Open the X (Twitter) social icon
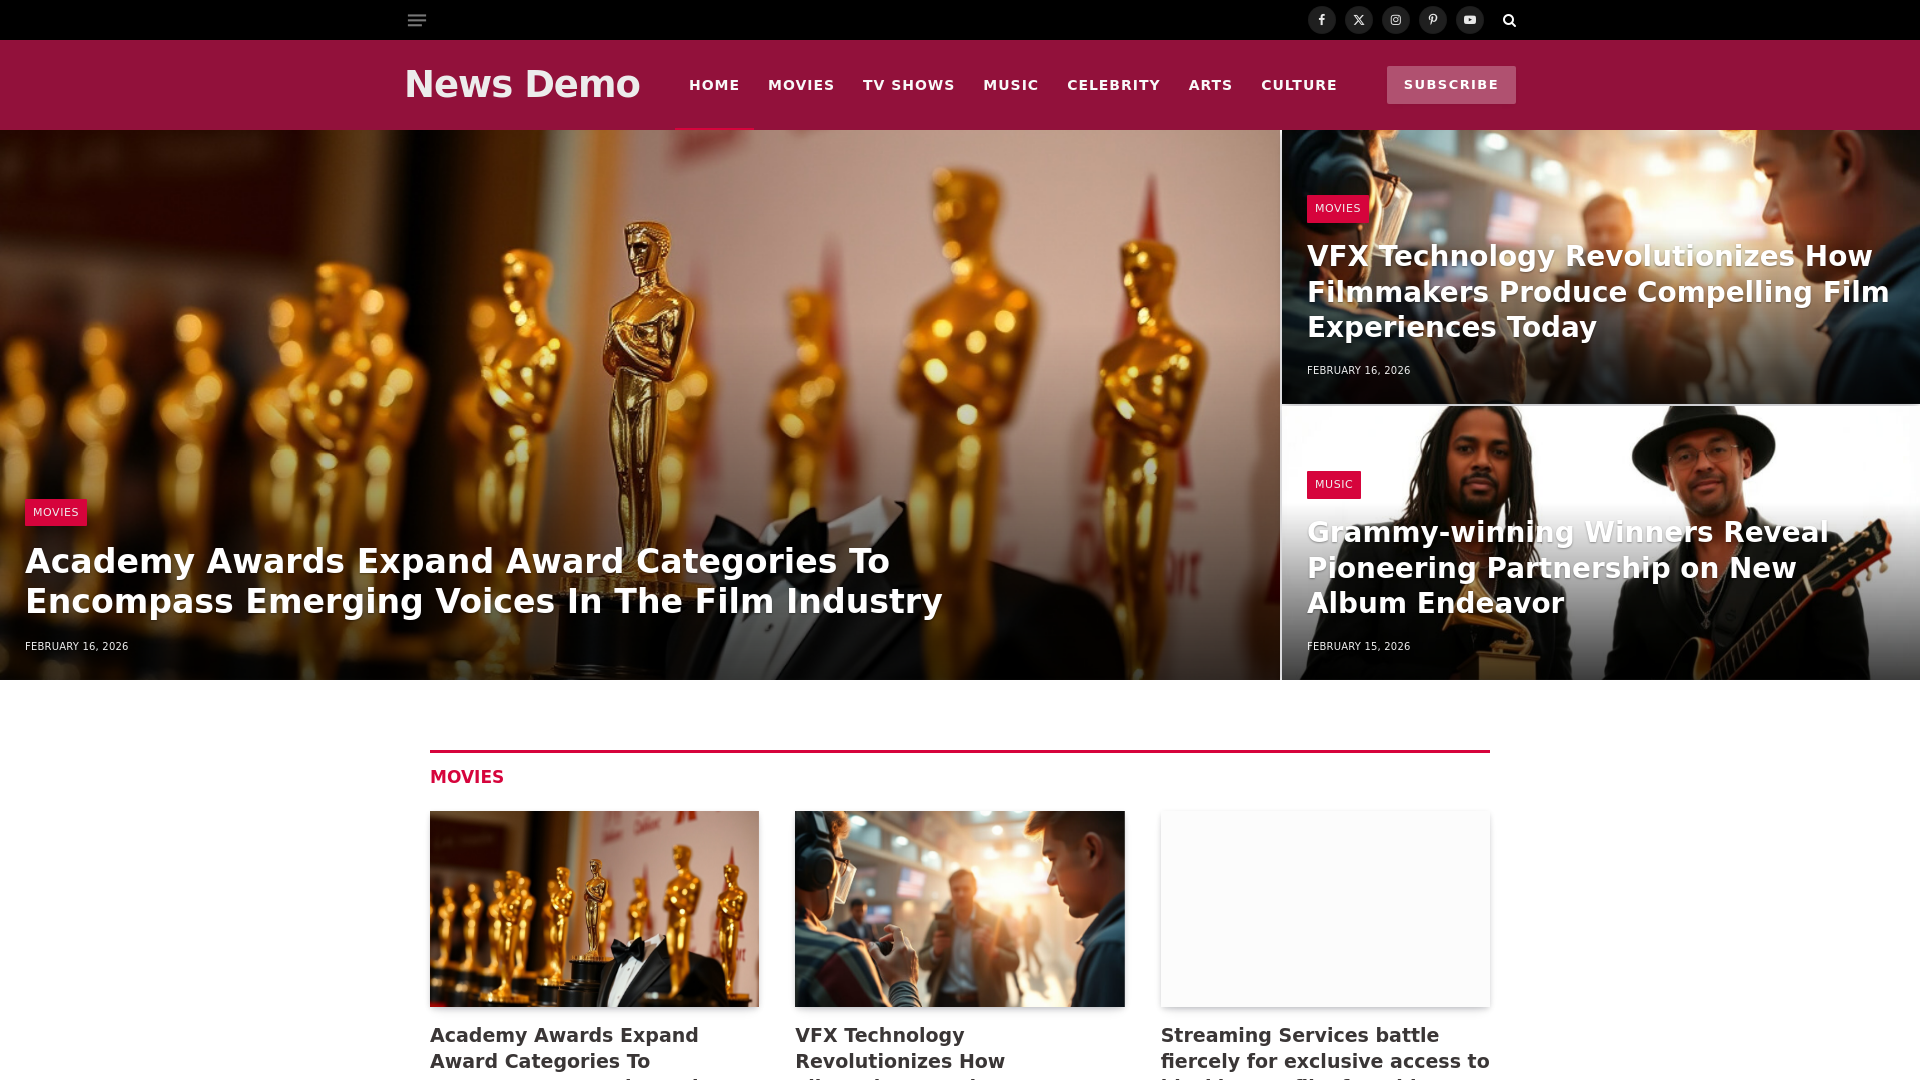 (x=1358, y=20)
